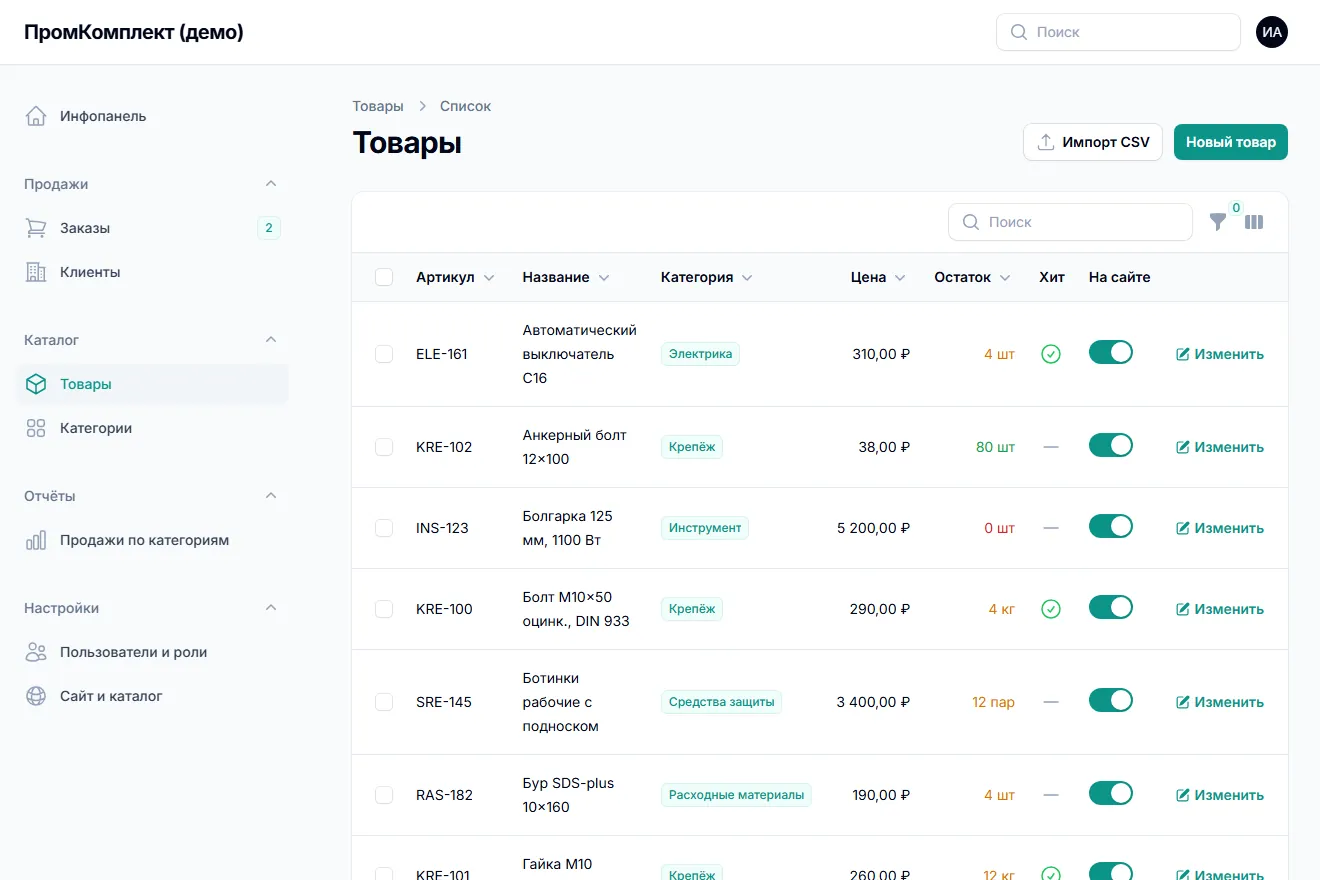Image resolution: width=1320 pixels, height=880 pixels.
Task: Click the users icon beside Пользователи и роли
Action: click(x=36, y=652)
